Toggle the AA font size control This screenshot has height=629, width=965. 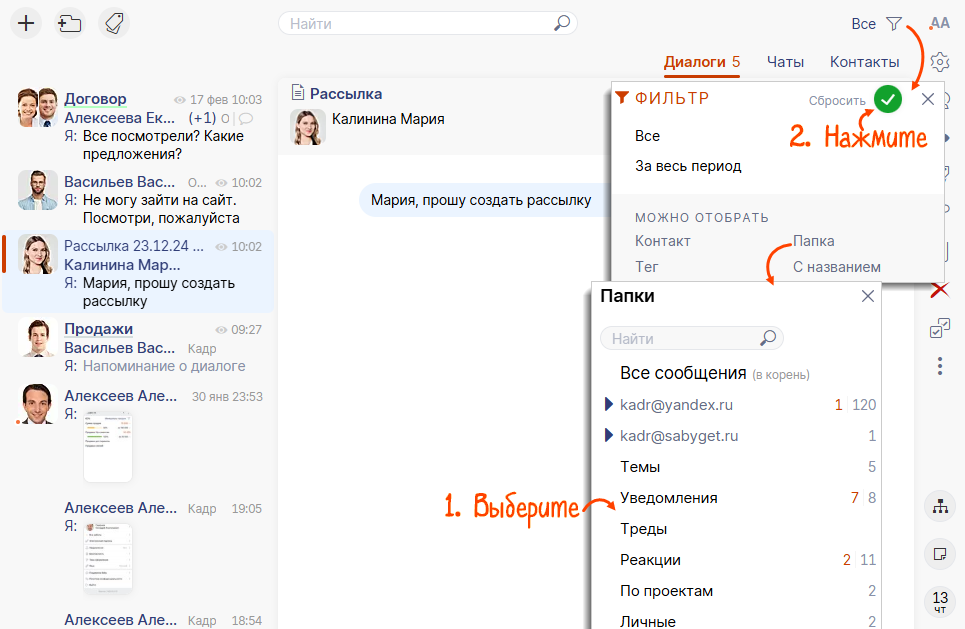tap(939, 23)
